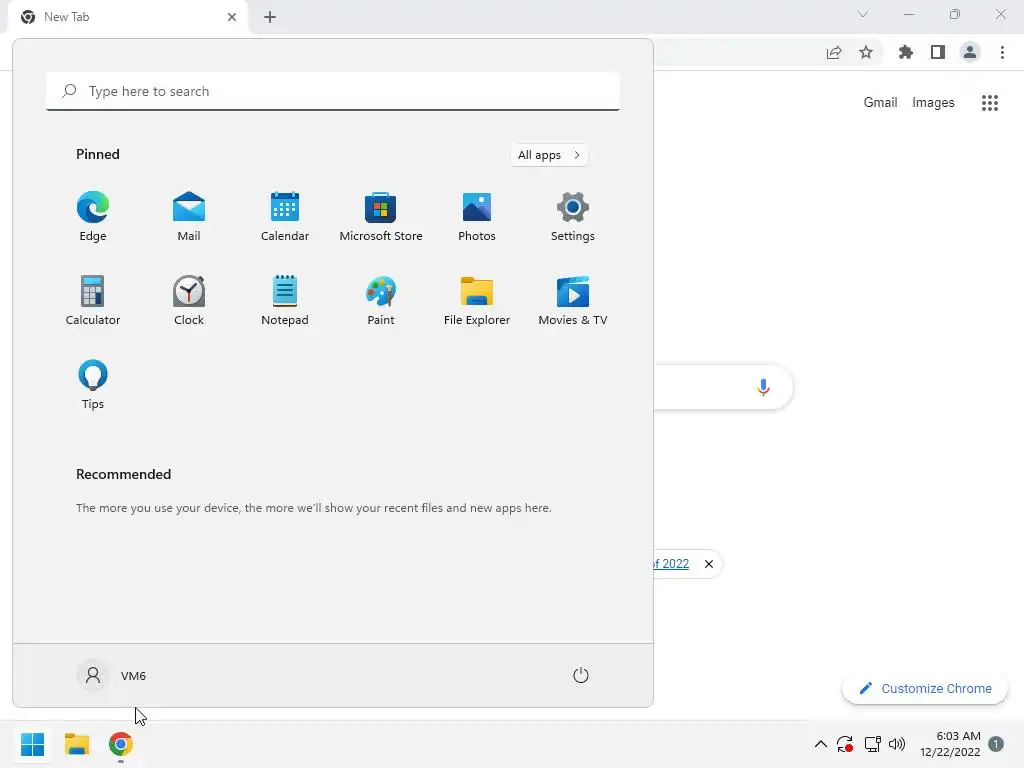Open Notepad
Viewport: 1024px width, 768px height.
(285, 300)
